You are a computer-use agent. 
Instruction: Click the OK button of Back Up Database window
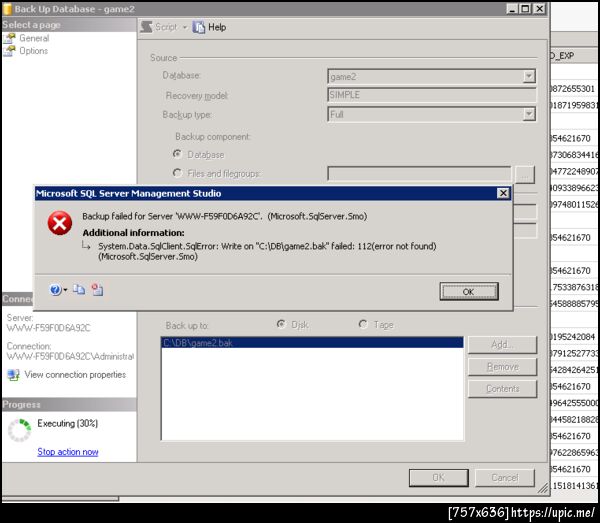click(439, 477)
